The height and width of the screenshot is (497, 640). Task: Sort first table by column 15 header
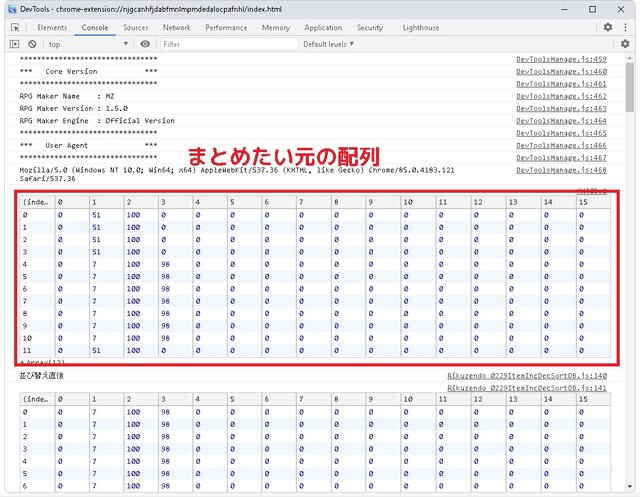pos(593,202)
